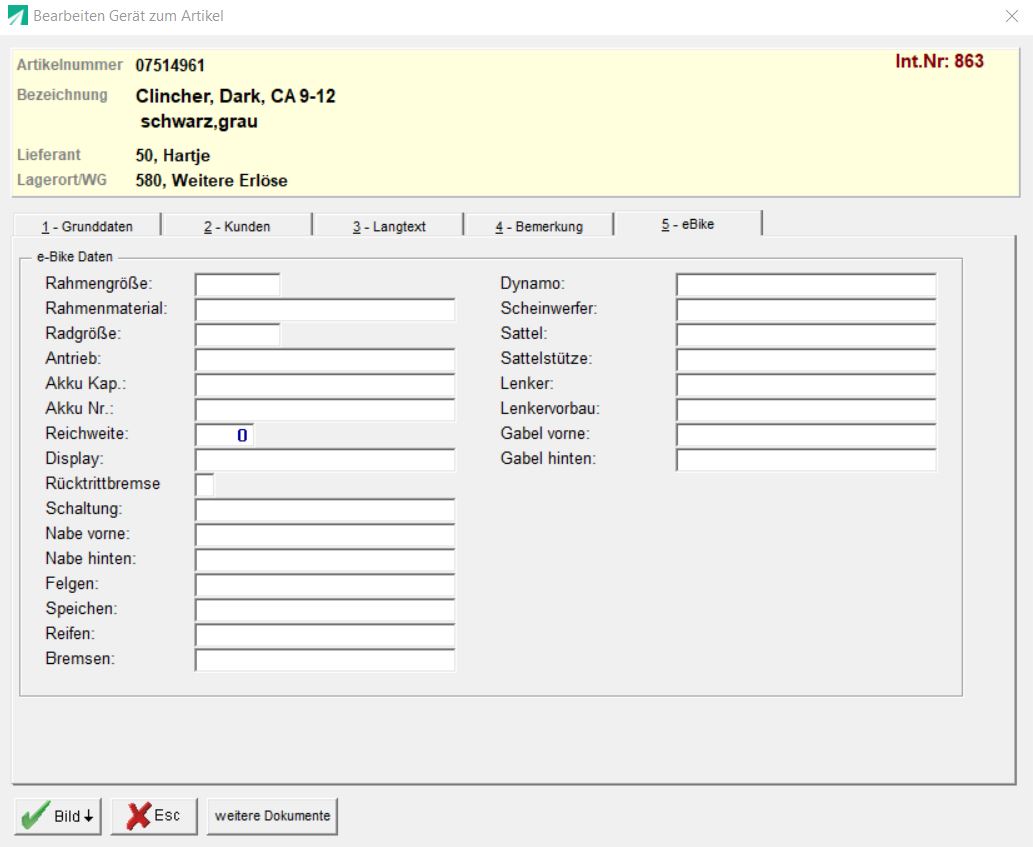Viewport: 1033px width, 847px height.
Task: Close the Bearbeiten Gerät dialog window
Action: click(1010, 16)
